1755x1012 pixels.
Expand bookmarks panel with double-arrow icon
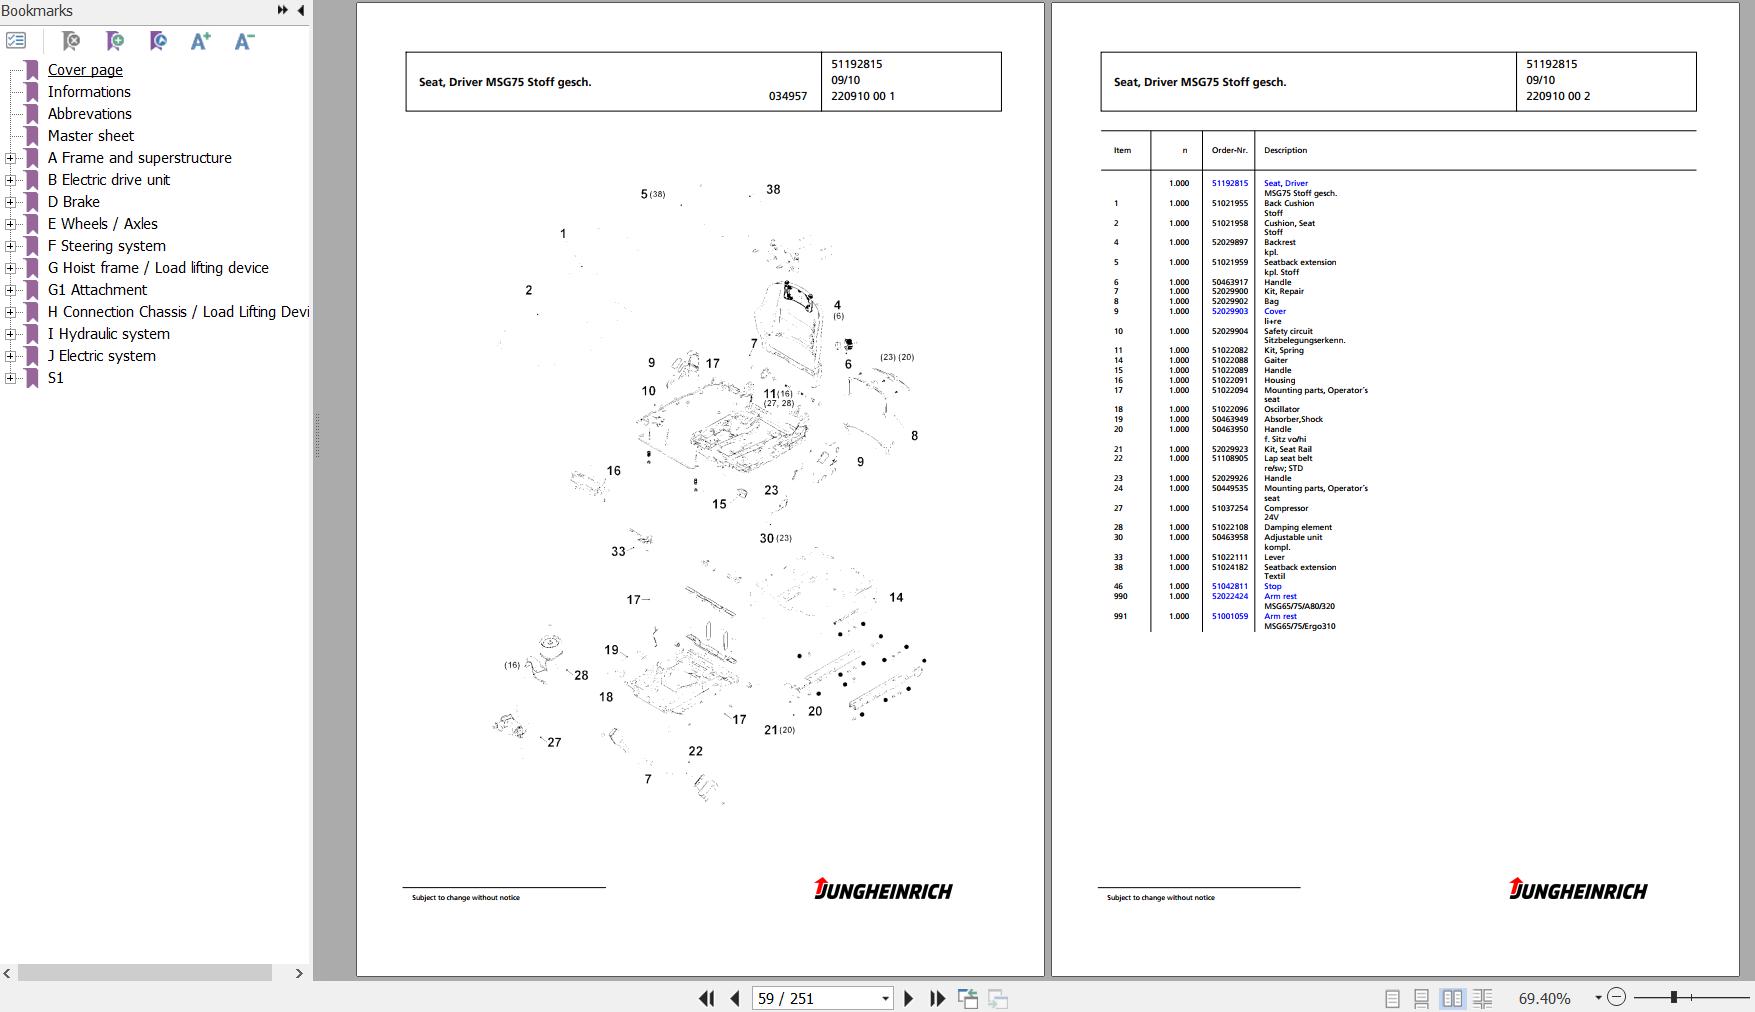[x=282, y=10]
